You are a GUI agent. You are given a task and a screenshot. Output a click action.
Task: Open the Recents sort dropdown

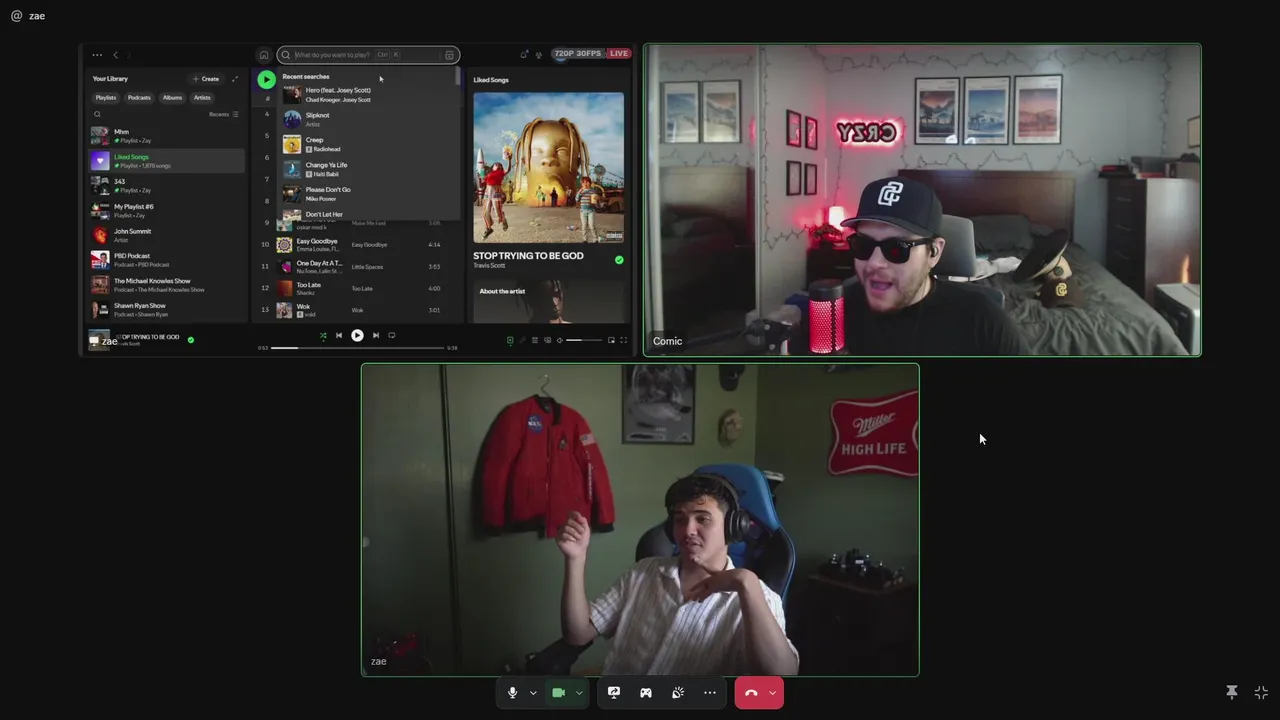point(223,114)
